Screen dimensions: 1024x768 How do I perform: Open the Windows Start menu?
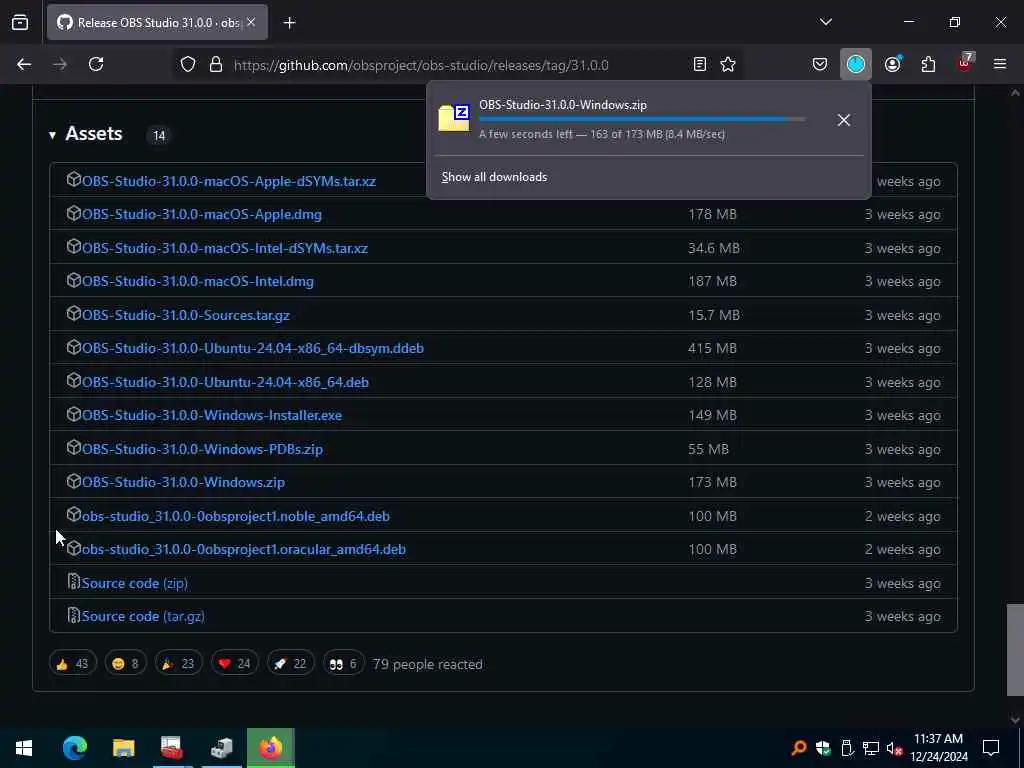[24, 748]
